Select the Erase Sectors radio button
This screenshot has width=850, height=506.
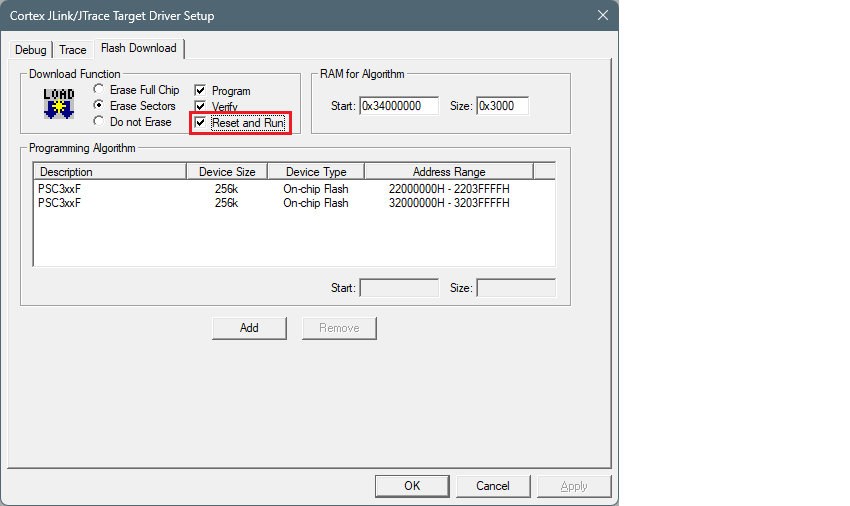click(99, 106)
